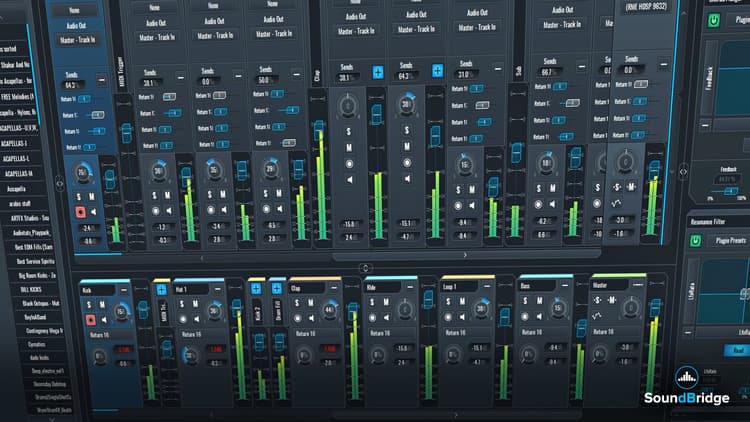Viewport: 750px width, 422px height.
Task: Click the blue Read automation button
Action: (738, 351)
